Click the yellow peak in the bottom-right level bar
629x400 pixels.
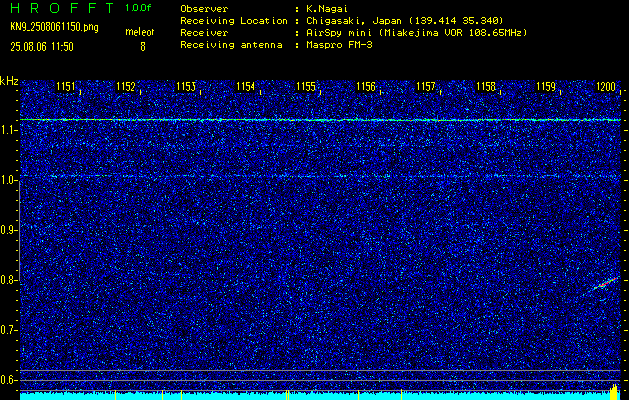pyautogui.click(x=614, y=392)
